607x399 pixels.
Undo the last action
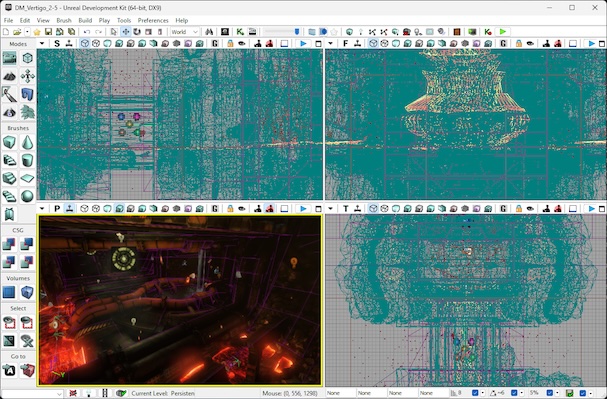pyautogui.click(x=87, y=32)
